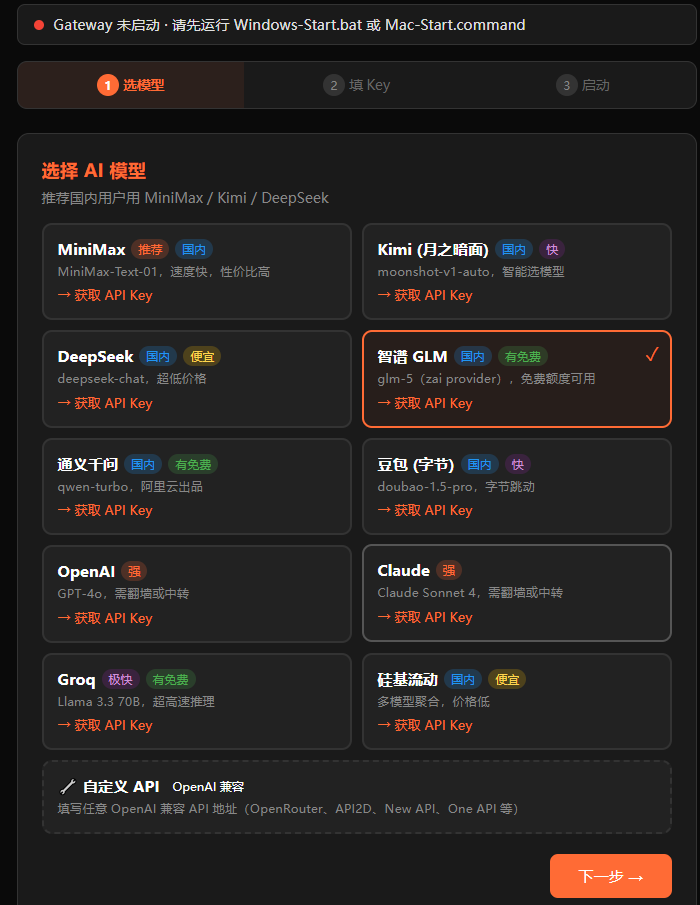Select the OpenAI model card
Screen dimensions: 700x905
(x=197, y=594)
